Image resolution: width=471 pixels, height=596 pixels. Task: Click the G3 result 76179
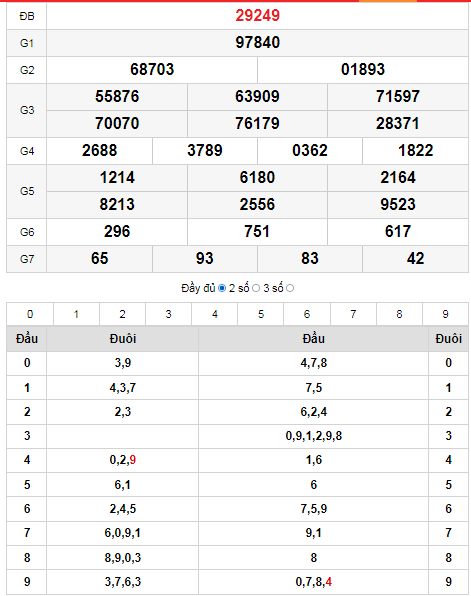coord(257,124)
